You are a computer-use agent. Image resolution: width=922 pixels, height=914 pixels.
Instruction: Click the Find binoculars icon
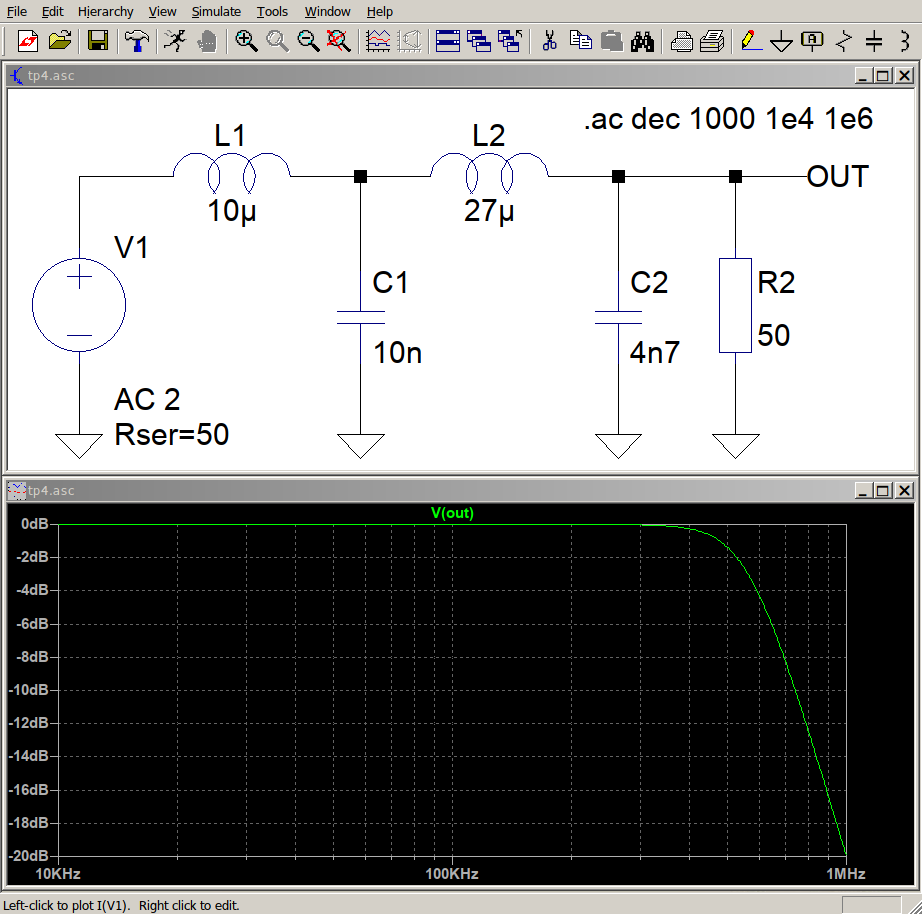(642, 41)
